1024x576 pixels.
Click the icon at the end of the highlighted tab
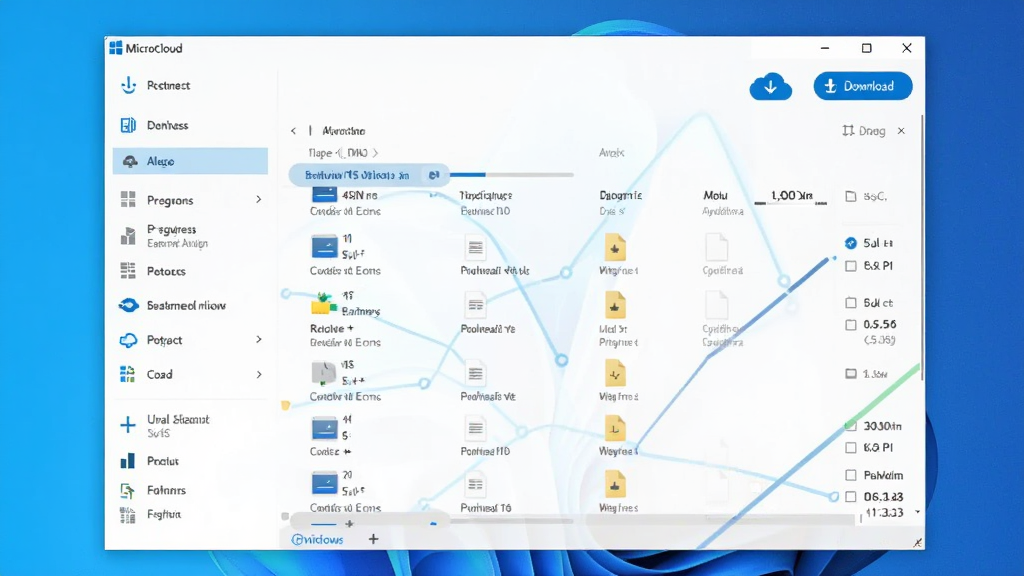(x=434, y=175)
